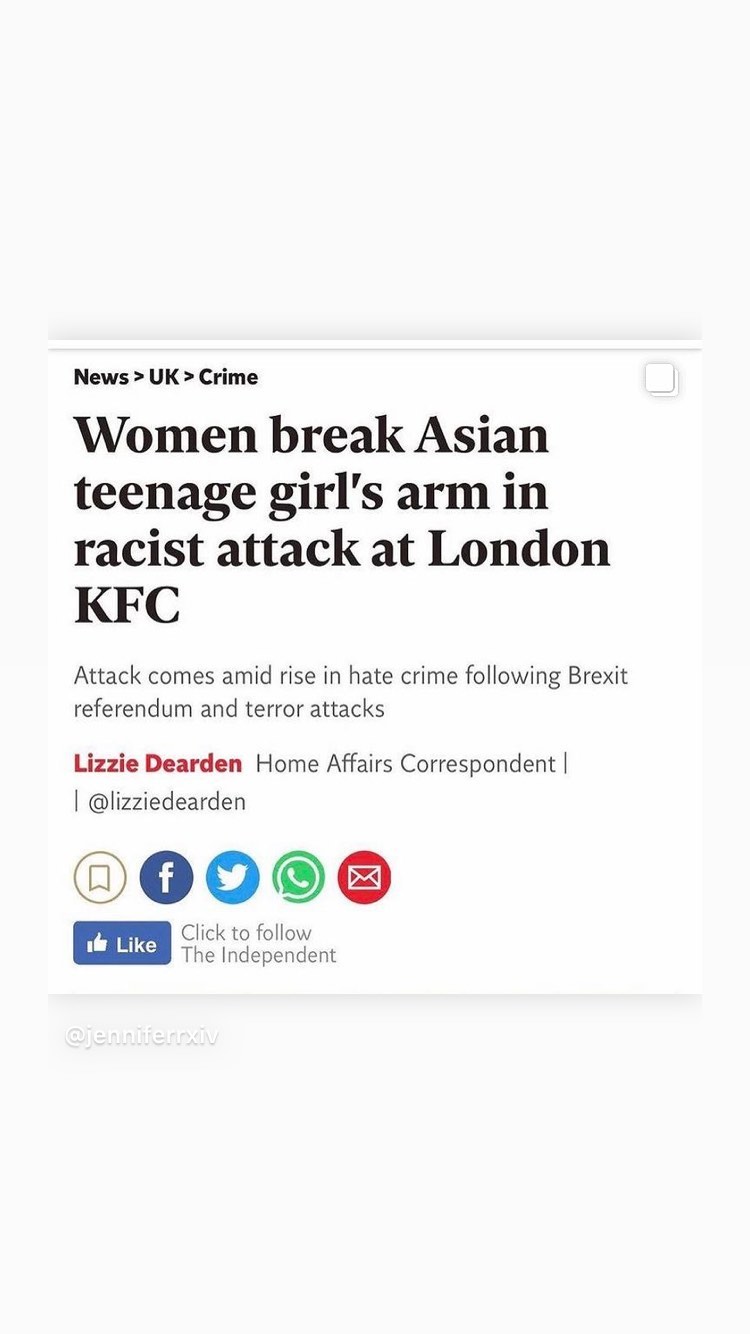Save article with the bookmark icon
The width and height of the screenshot is (750, 1334).
100,878
